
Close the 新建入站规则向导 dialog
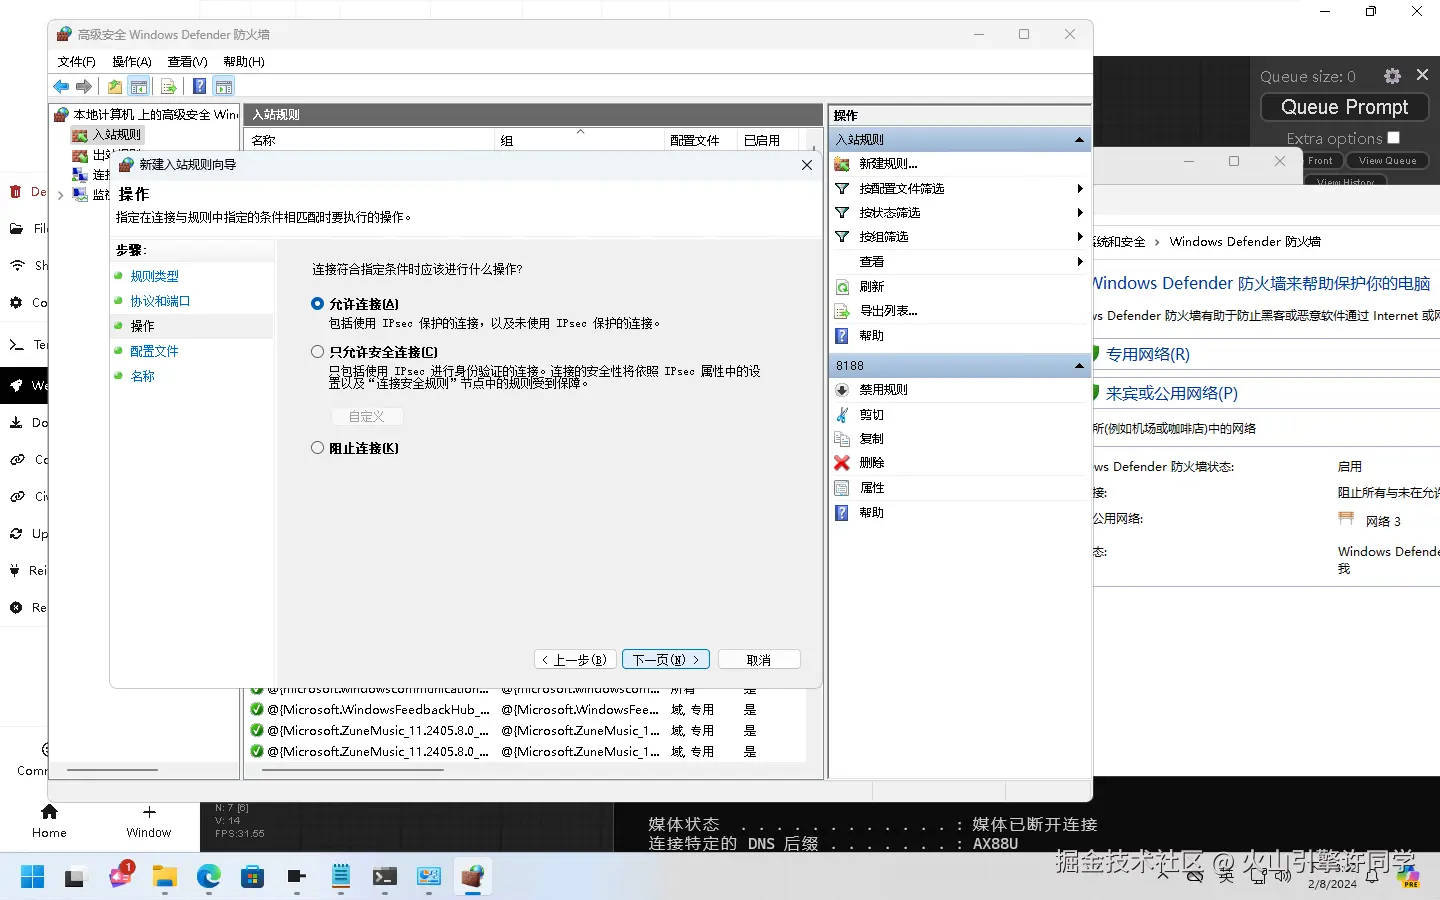[x=807, y=165]
